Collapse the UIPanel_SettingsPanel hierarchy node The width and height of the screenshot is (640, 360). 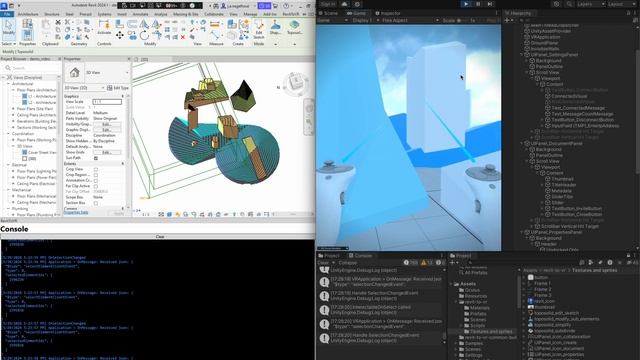pyautogui.click(x=521, y=54)
